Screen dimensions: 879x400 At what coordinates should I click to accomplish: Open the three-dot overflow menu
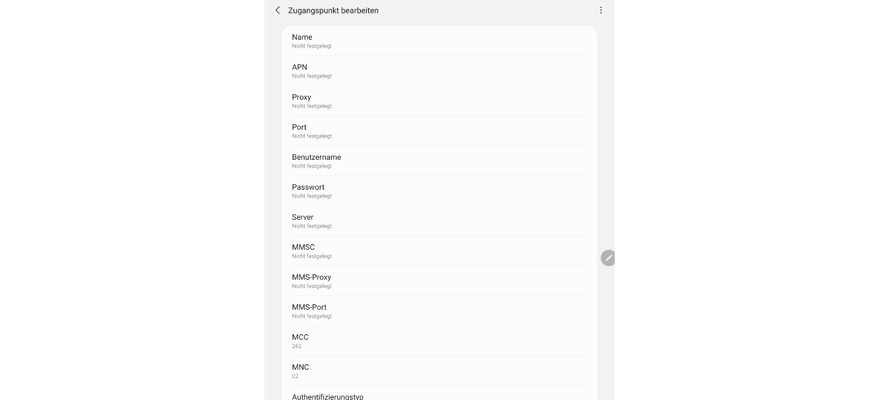pos(601,10)
